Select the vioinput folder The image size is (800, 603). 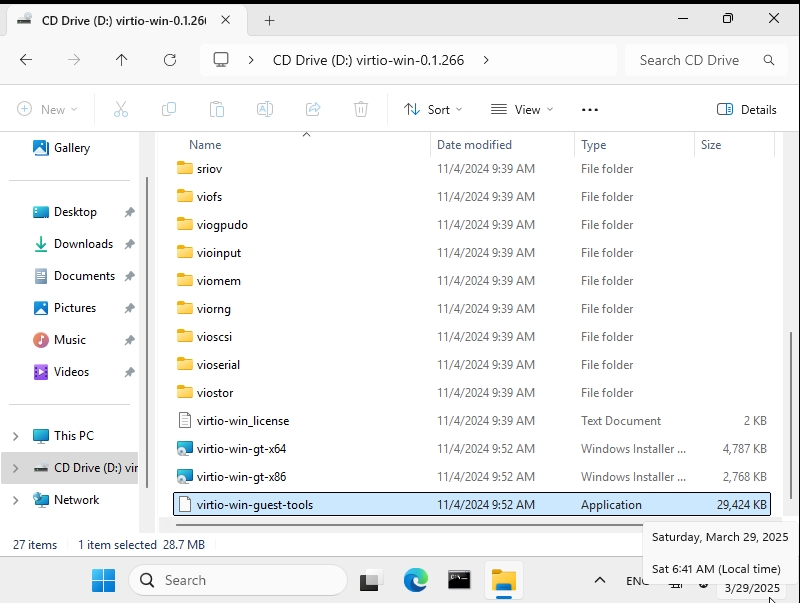coord(472,253)
